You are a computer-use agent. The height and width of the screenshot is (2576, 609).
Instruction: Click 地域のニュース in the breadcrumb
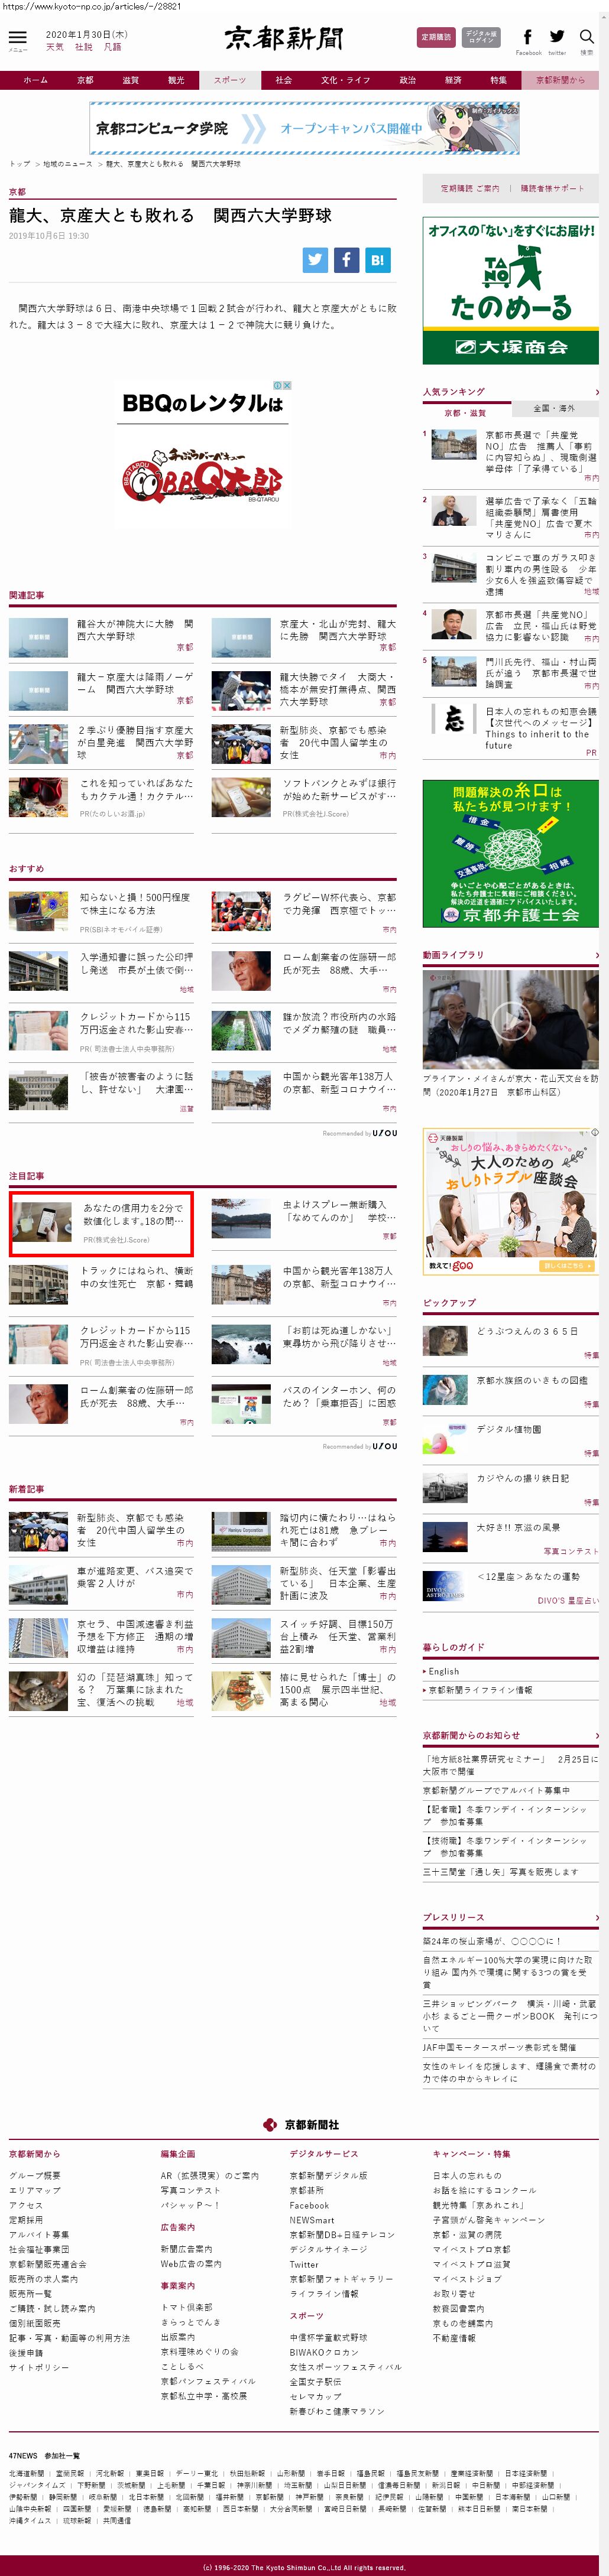(67, 164)
